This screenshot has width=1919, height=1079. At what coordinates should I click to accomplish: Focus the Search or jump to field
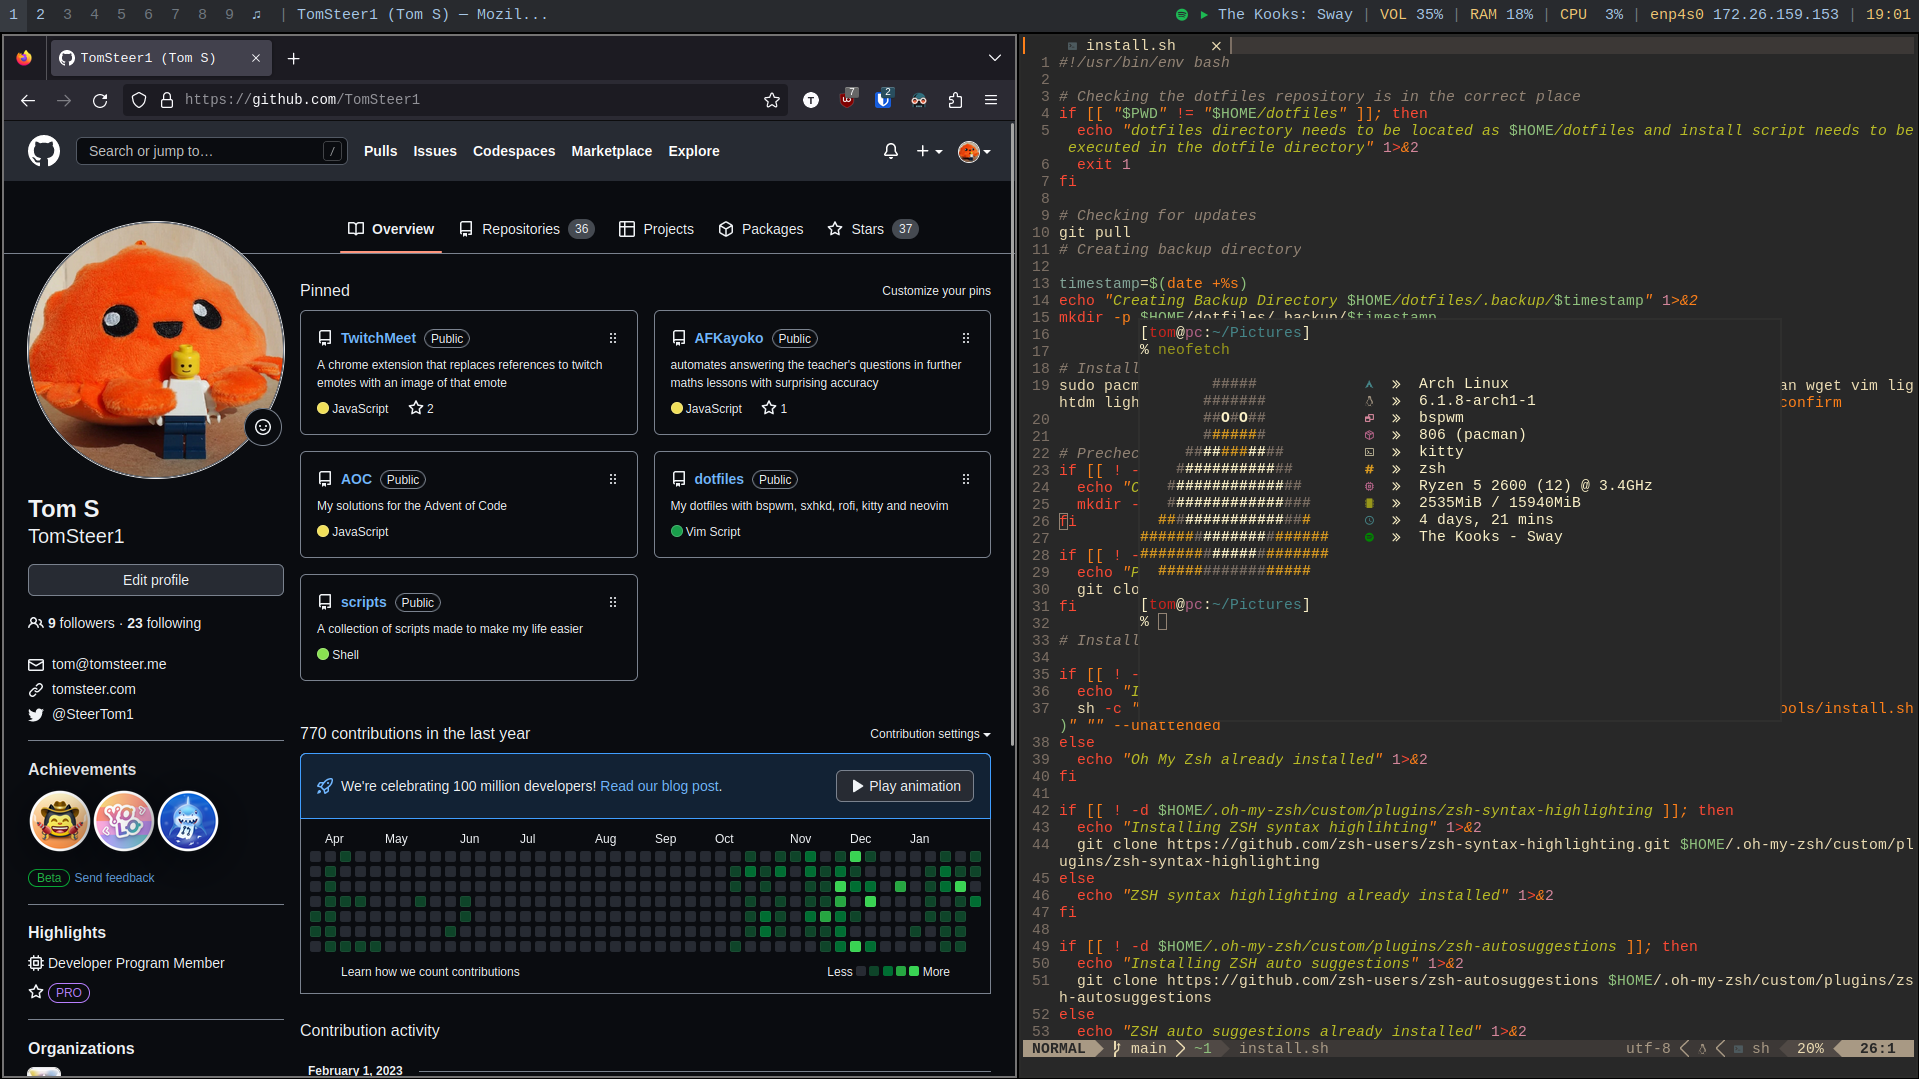pos(212,151)
